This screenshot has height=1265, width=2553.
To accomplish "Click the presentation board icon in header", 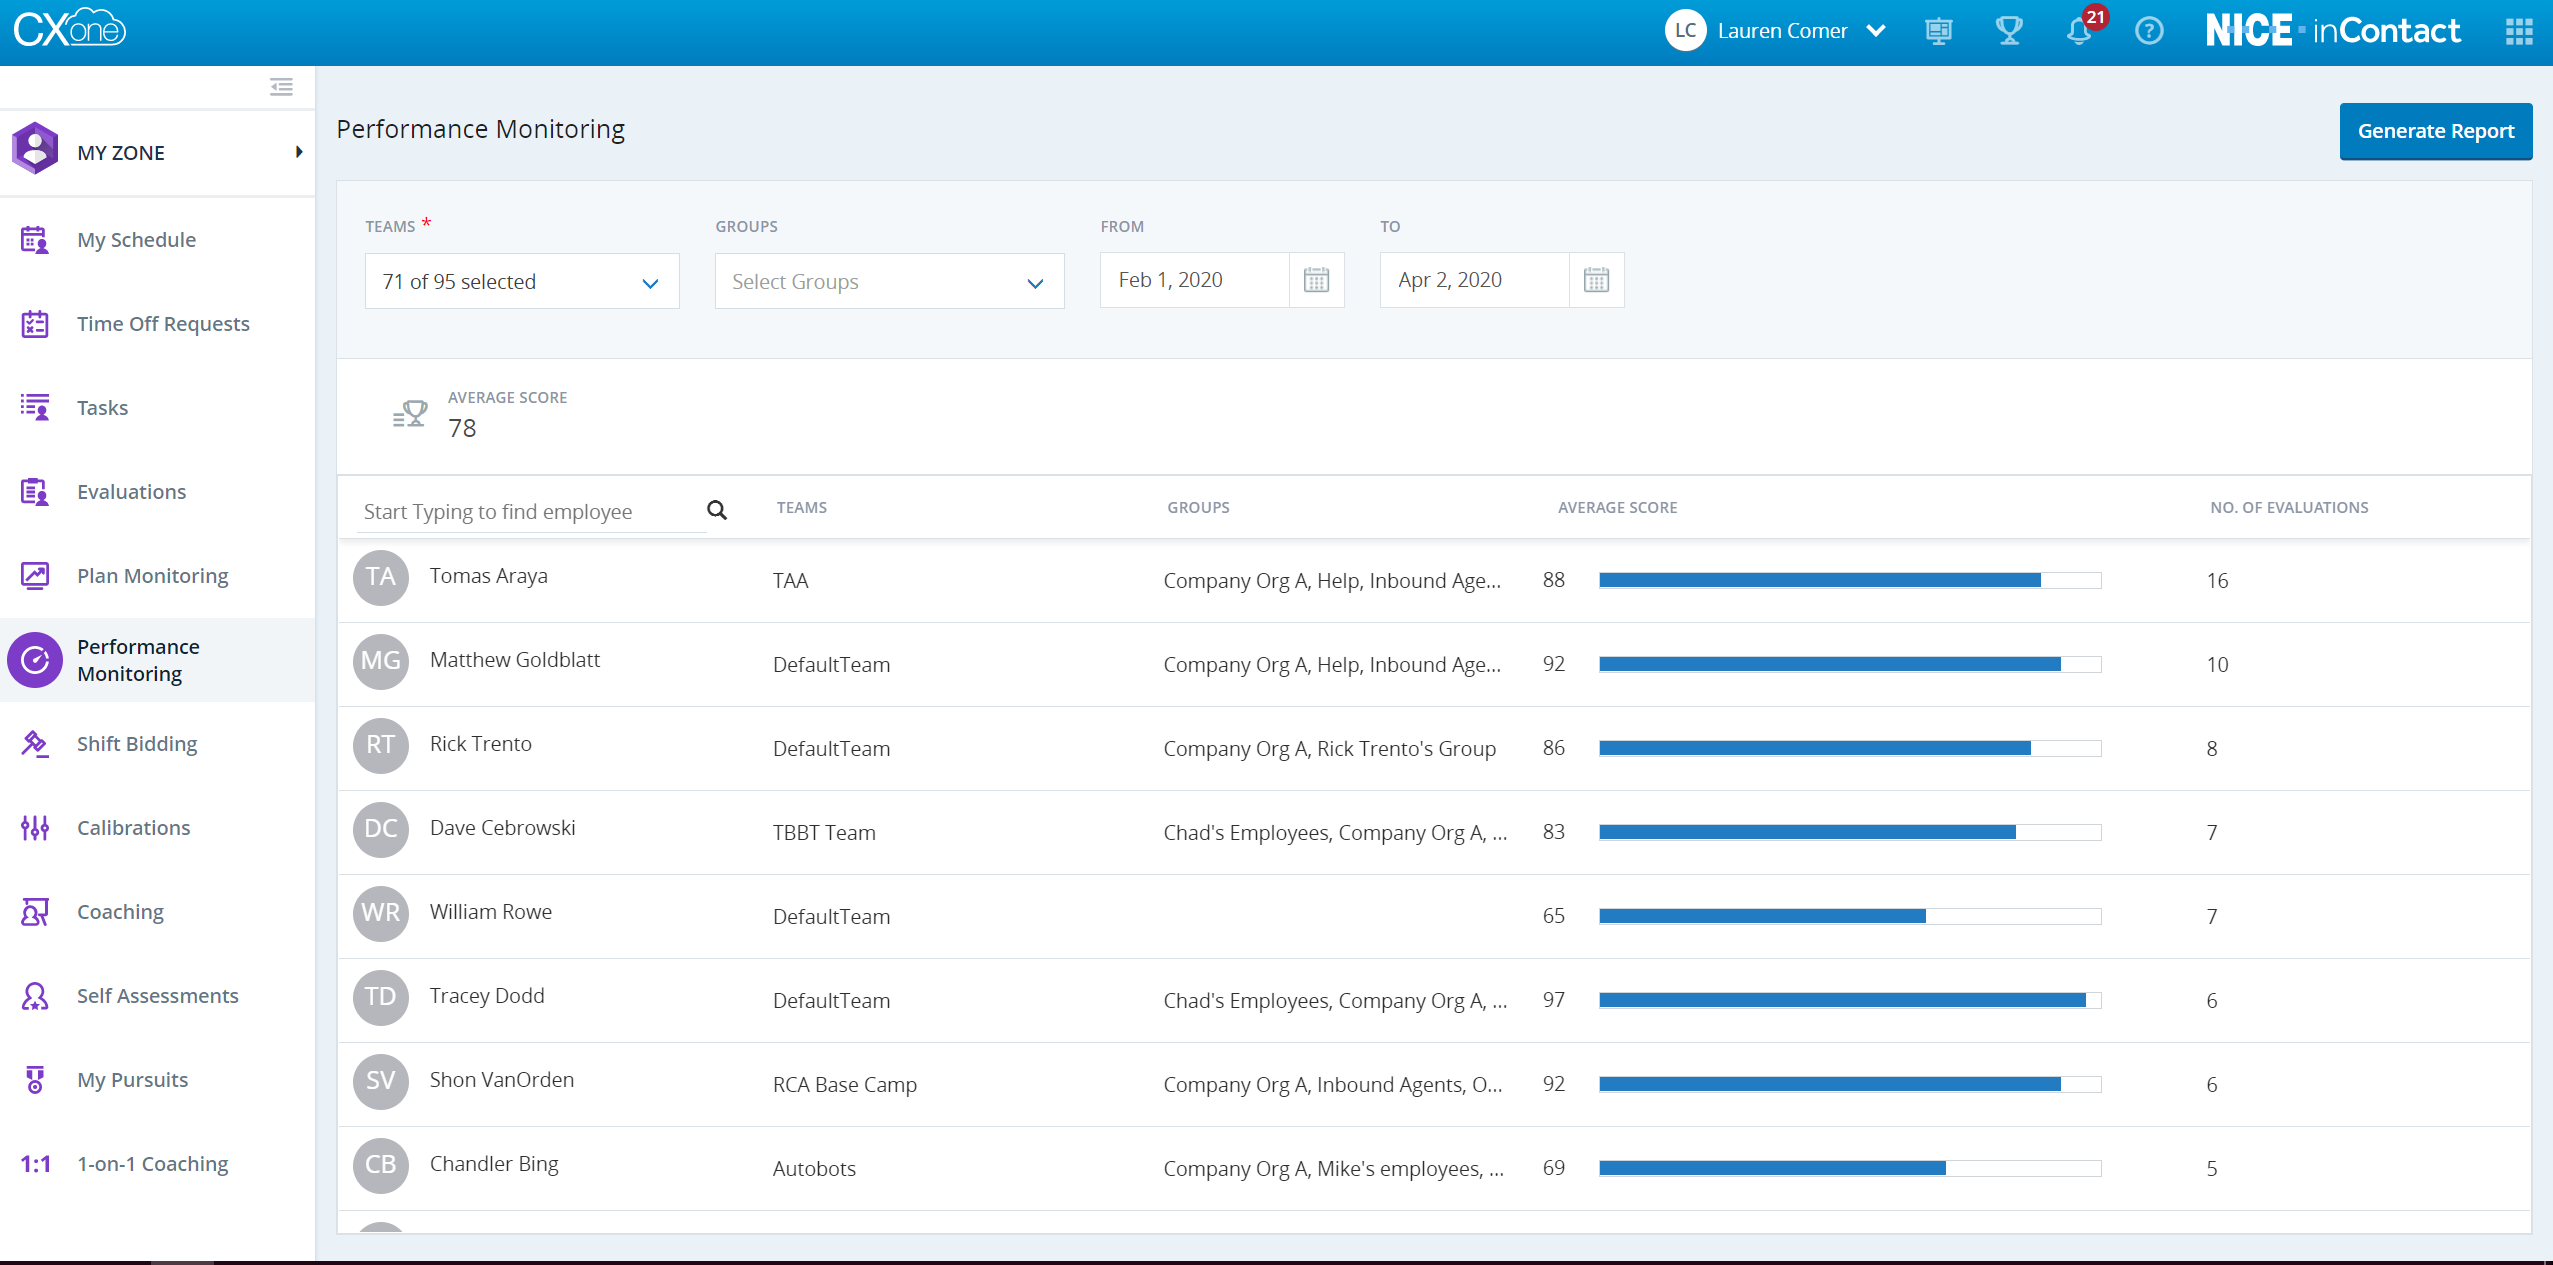I will (x=1938, y=31).
